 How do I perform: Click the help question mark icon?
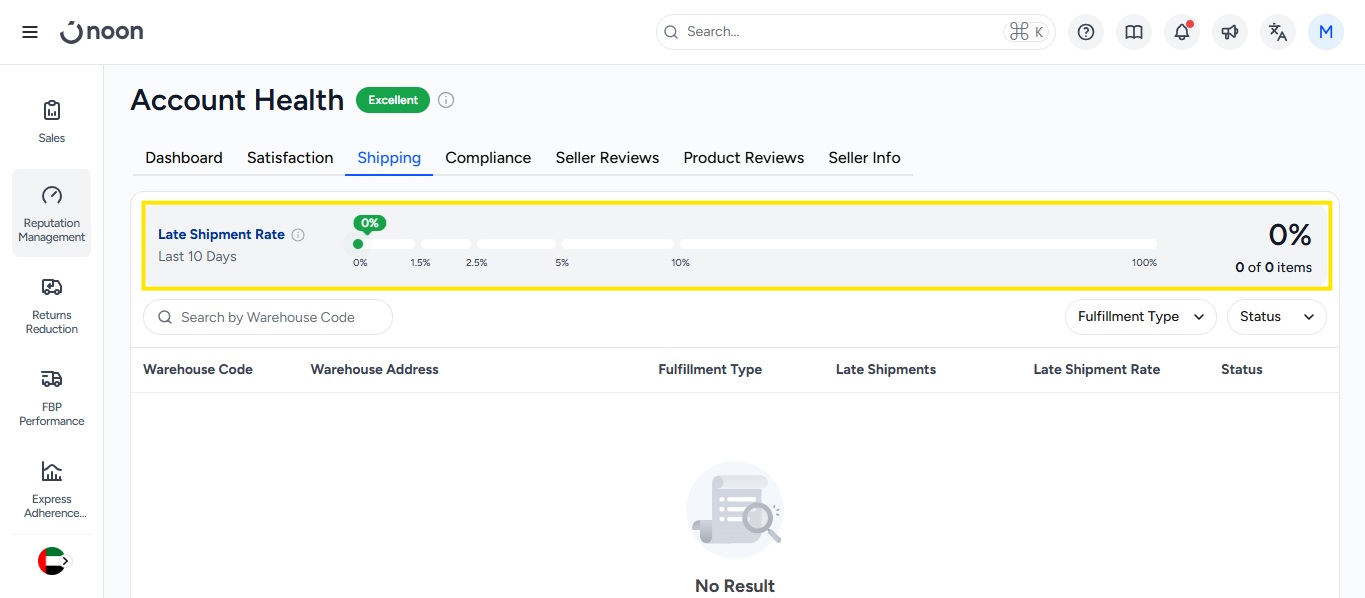coord(1085,32)
